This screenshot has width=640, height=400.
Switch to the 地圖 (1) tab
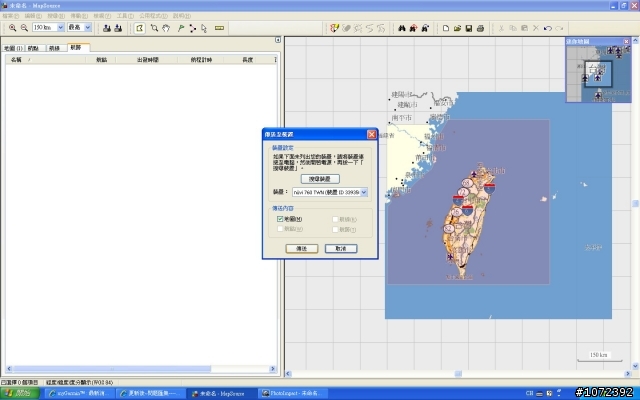(x=13, y=48)
